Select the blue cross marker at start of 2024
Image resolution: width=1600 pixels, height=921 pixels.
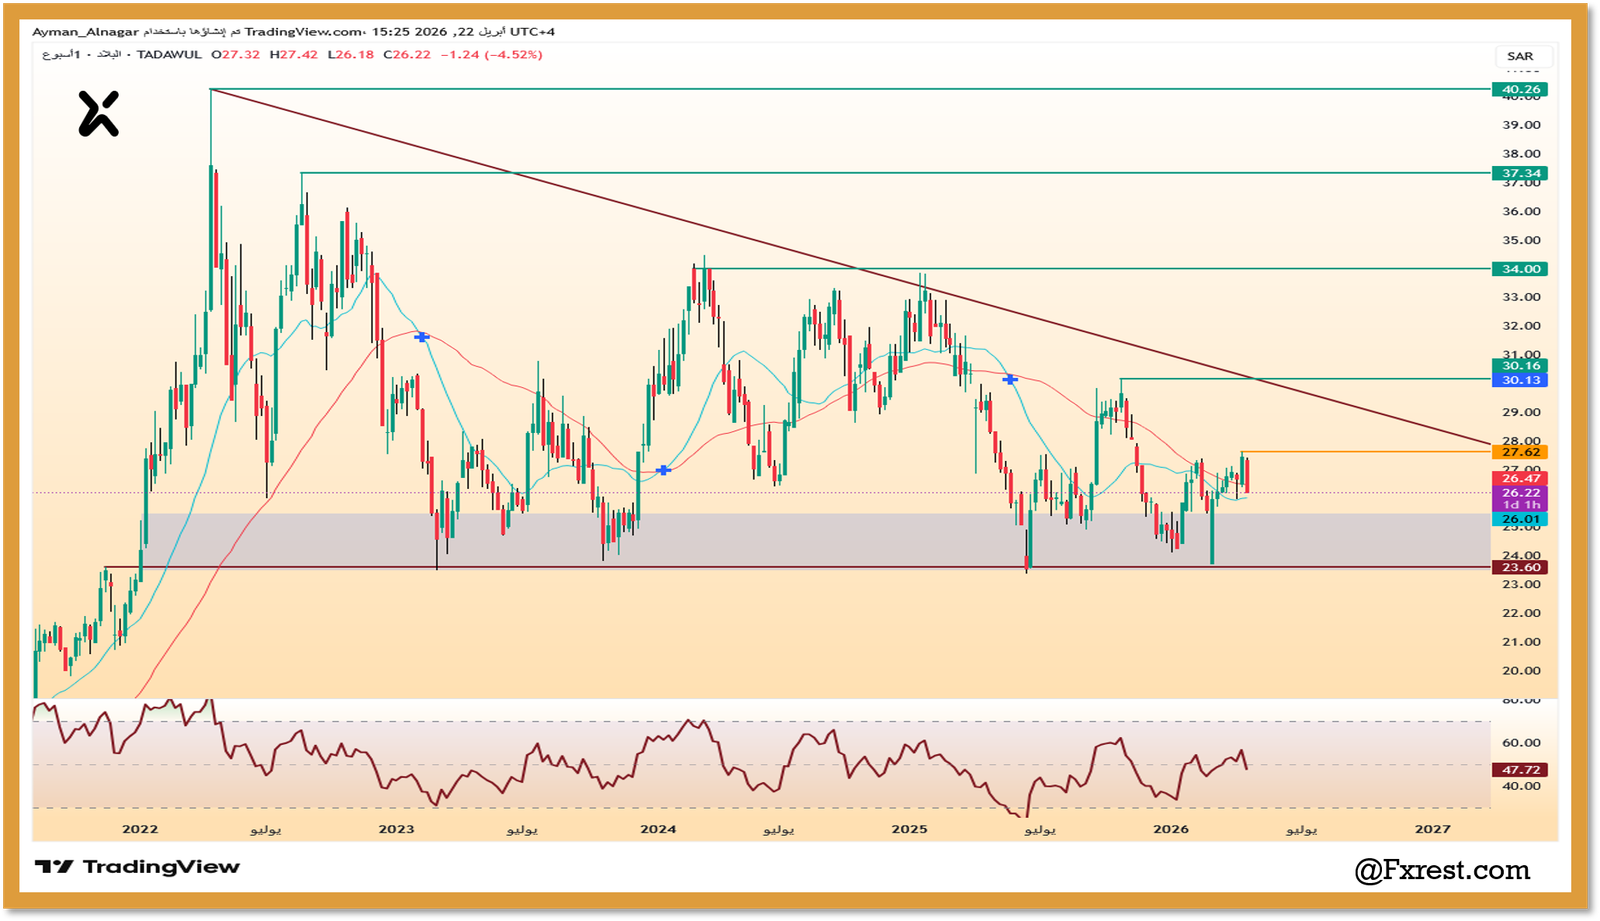click(663, 470)
